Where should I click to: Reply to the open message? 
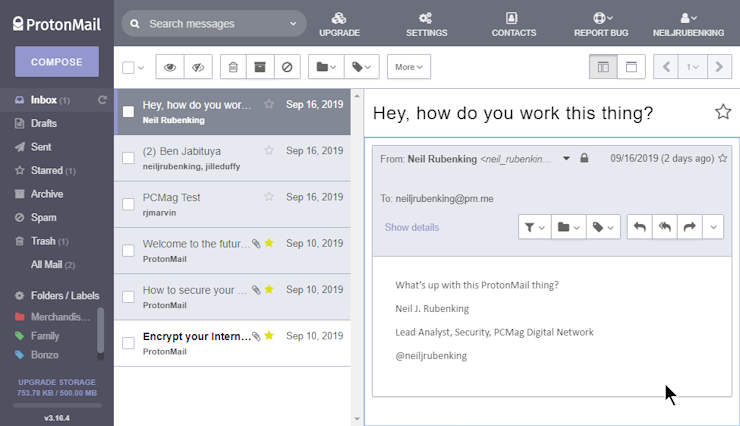click(639, 227)
